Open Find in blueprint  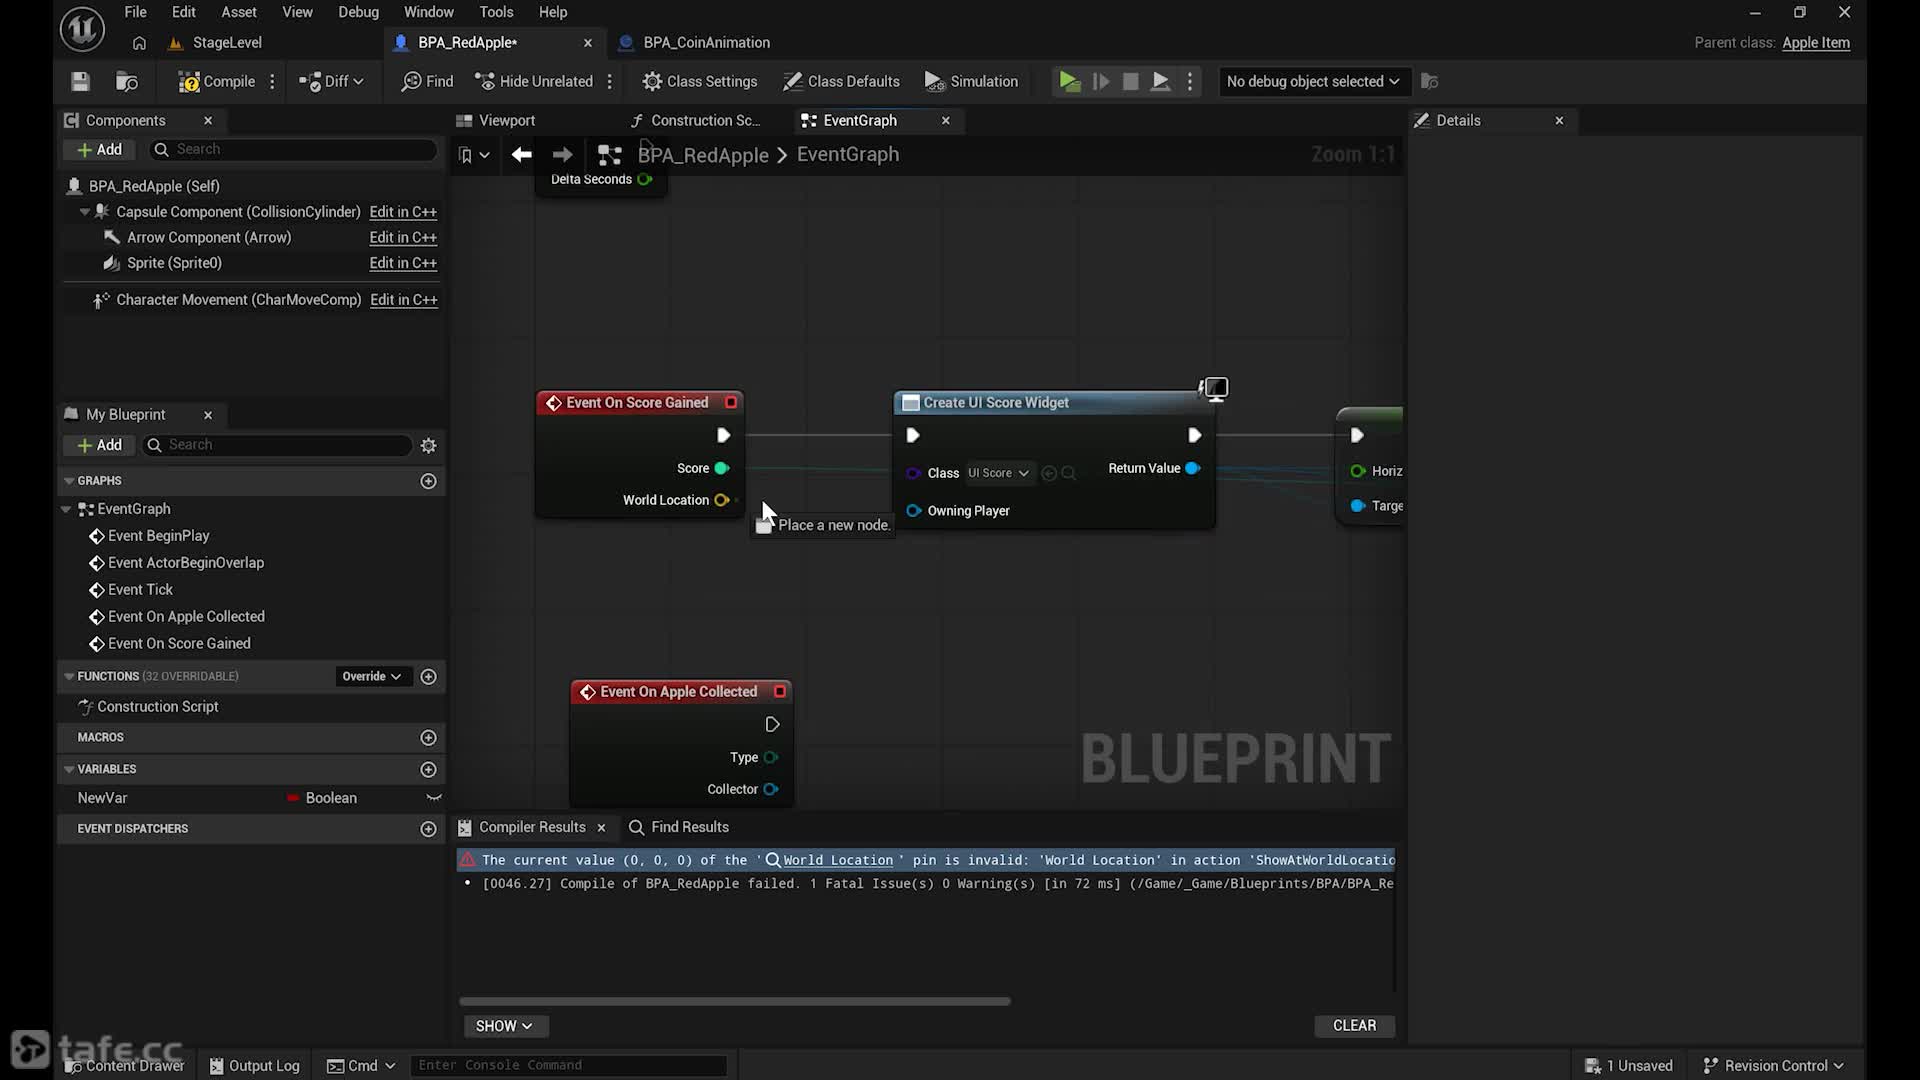[427, 82]
